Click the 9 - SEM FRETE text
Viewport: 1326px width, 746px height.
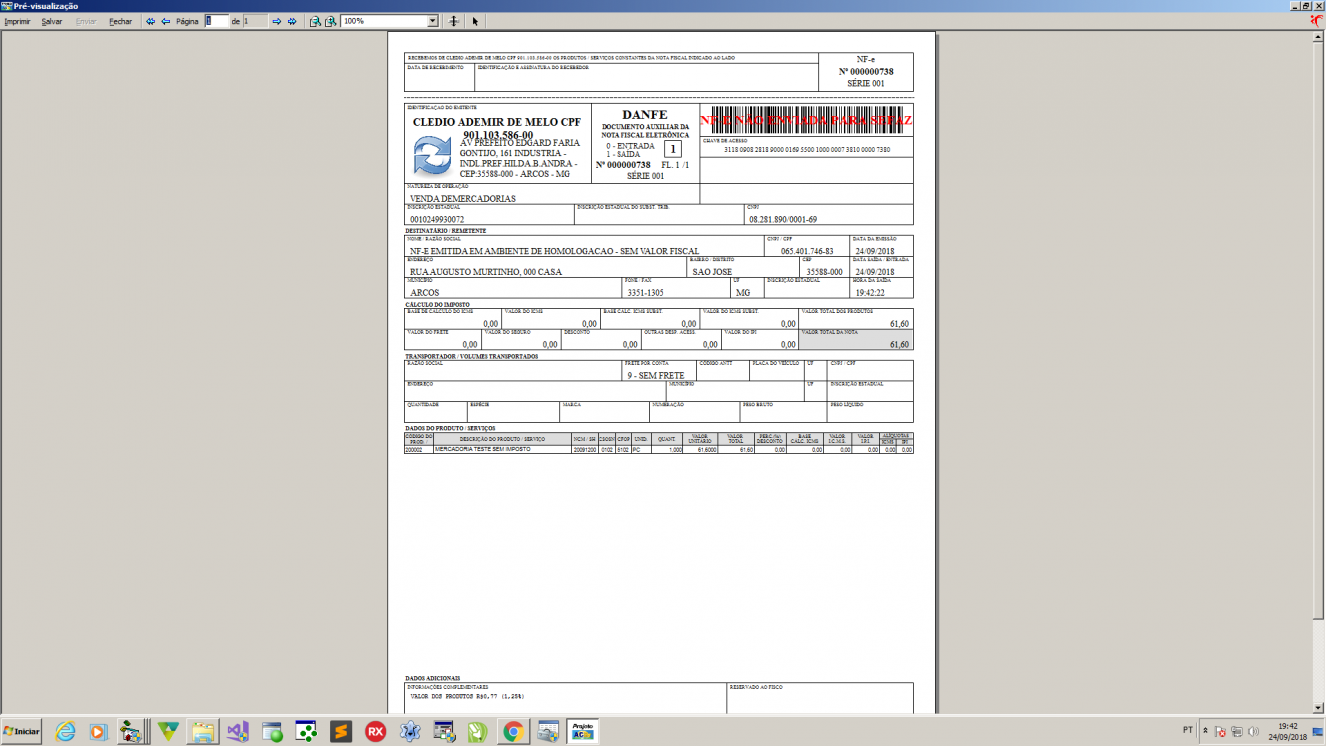coord(656,375)
